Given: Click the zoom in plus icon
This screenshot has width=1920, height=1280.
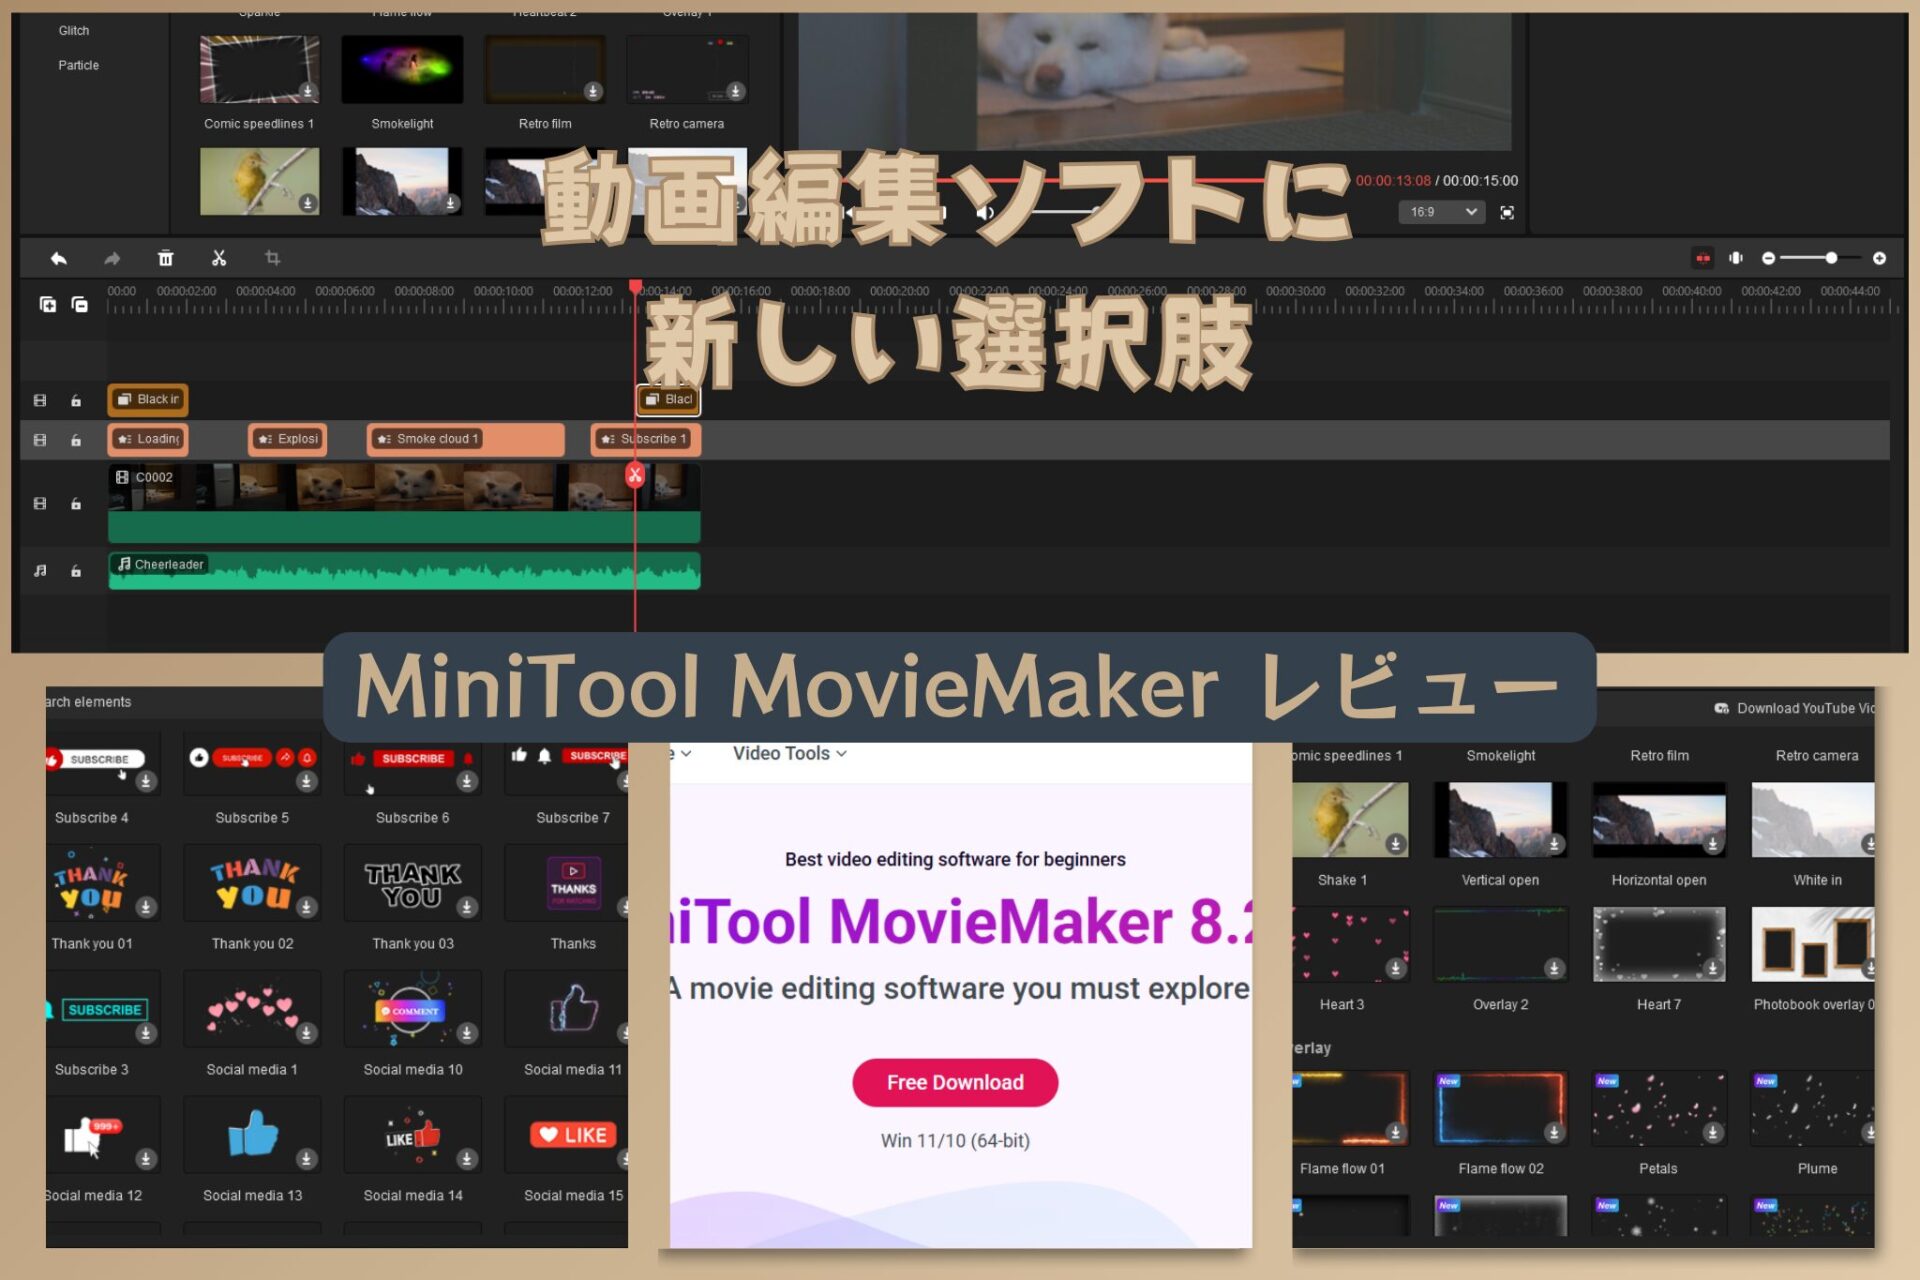Looking at the screenshot, I should point(1879,258).
